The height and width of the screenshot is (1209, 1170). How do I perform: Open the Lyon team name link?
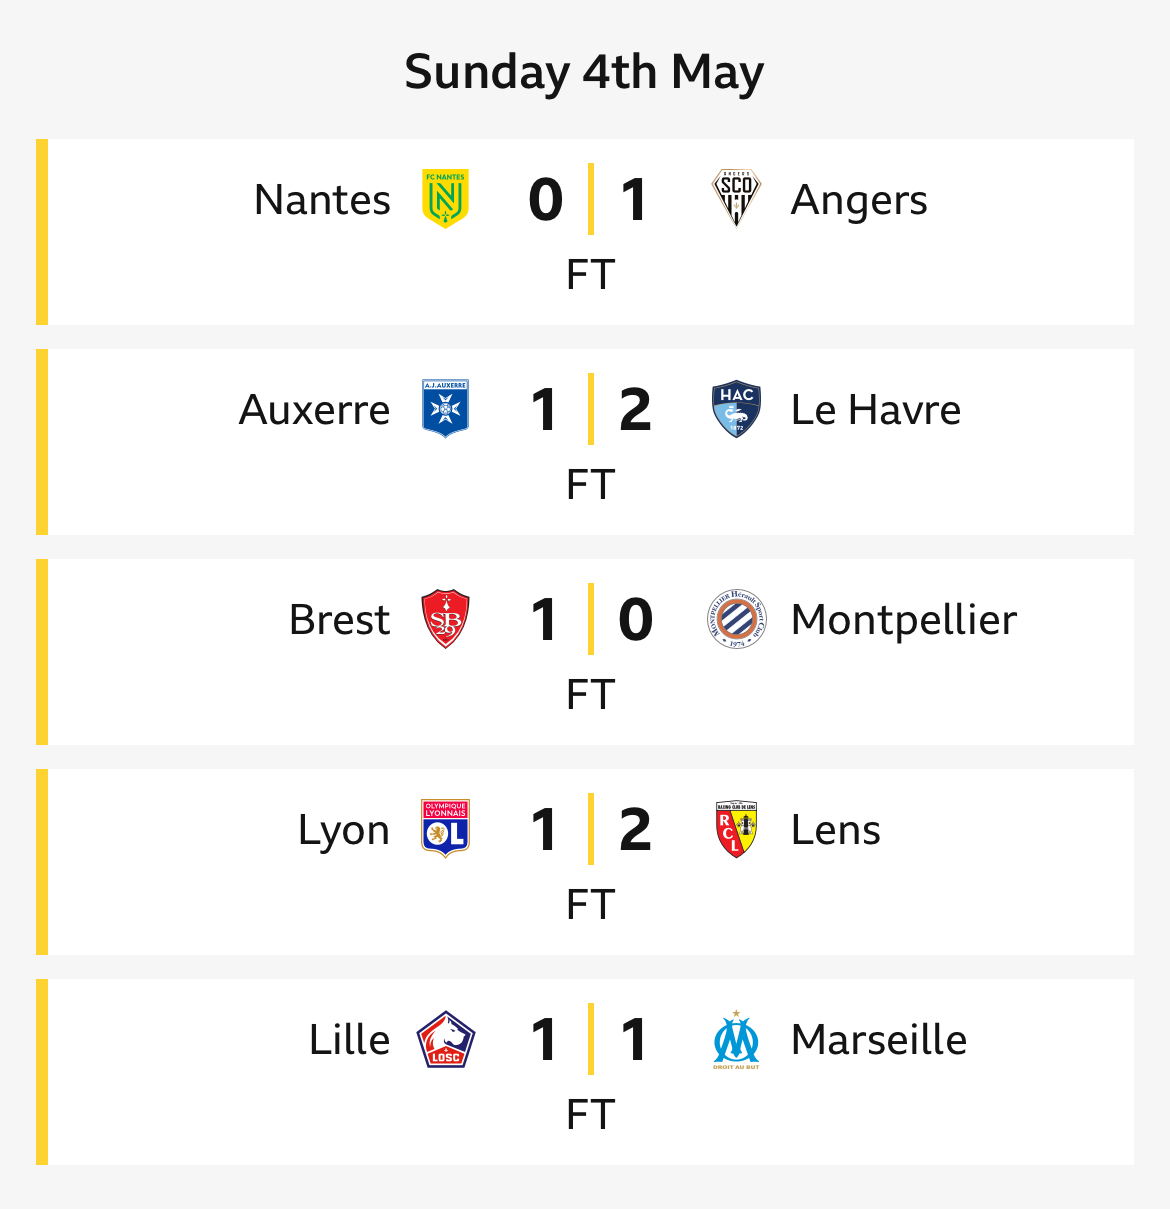[344, 831]
